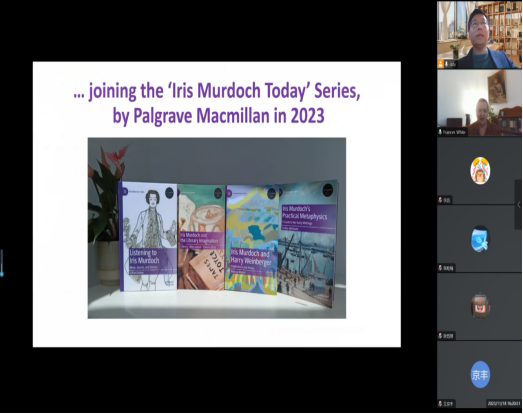
Task: Click the orange host icon on top video
Action: pos(441,64)
